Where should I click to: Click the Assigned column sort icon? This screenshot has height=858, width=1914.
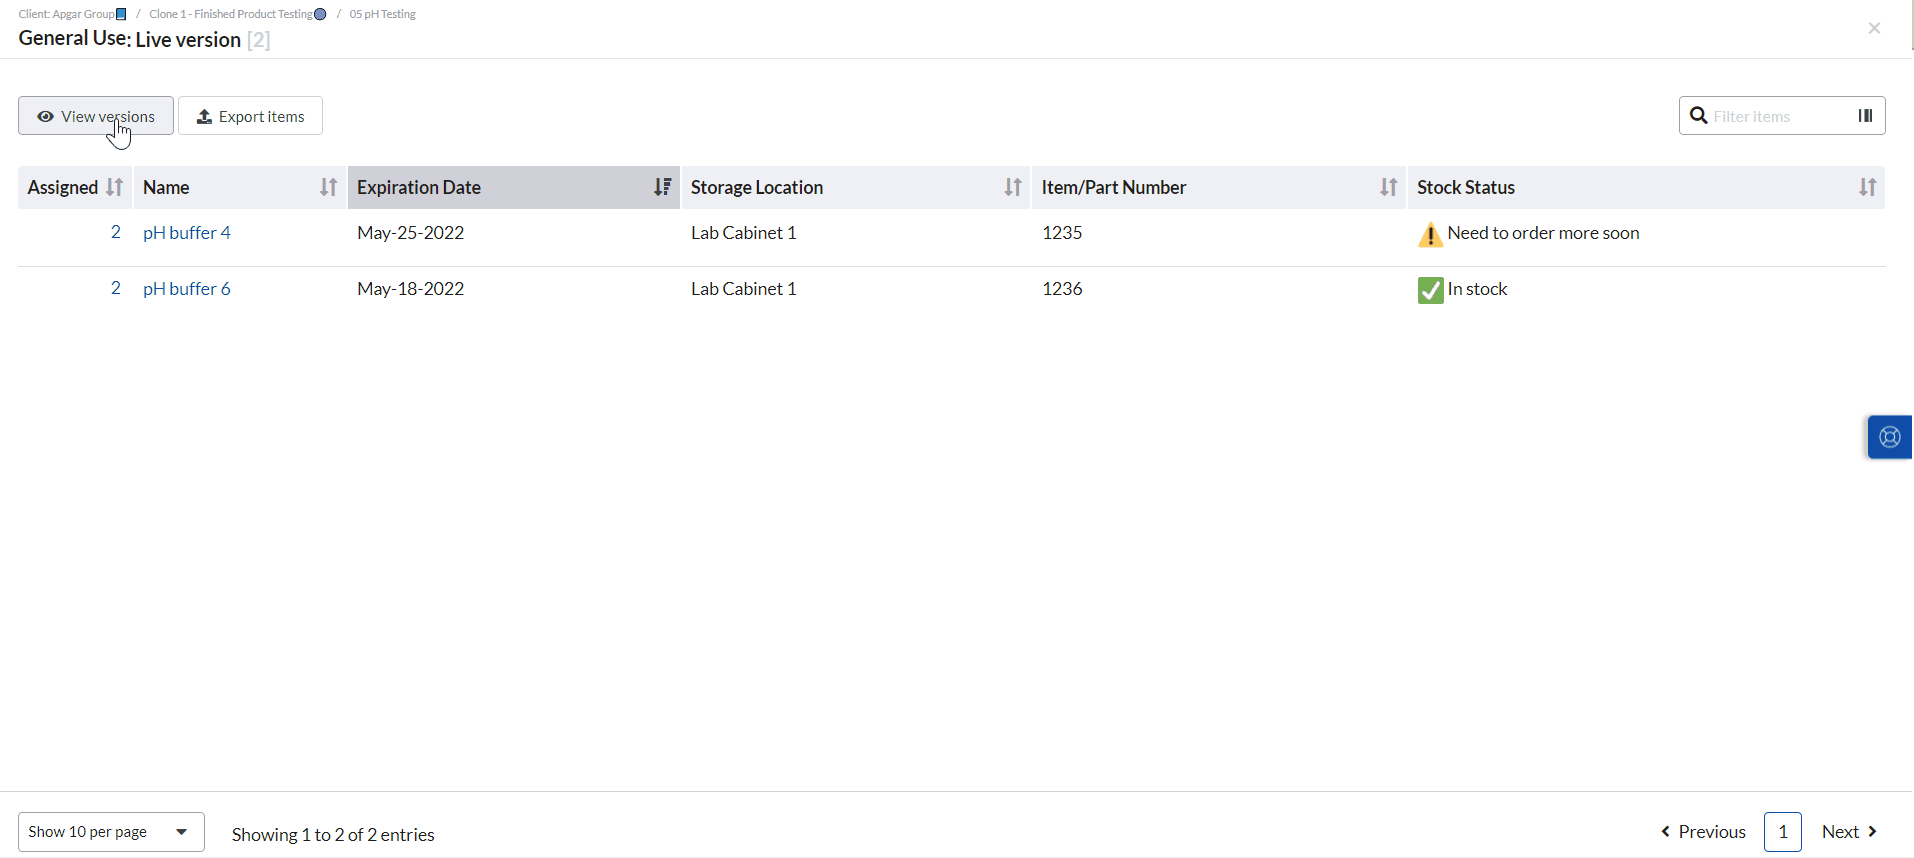114,187
